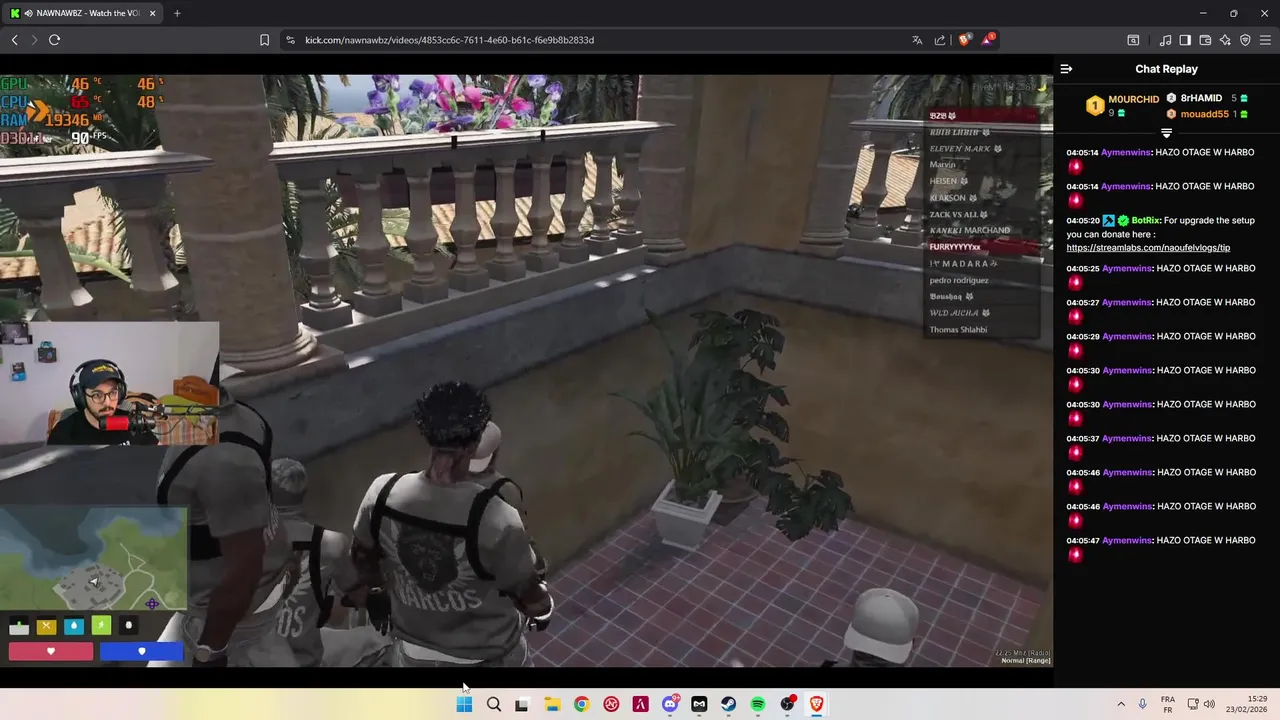The height and width of the screenshot is (720, 1280).
Task: Click the FURRYYYYxx highlighted player name
Action: (x=955, y=247)
